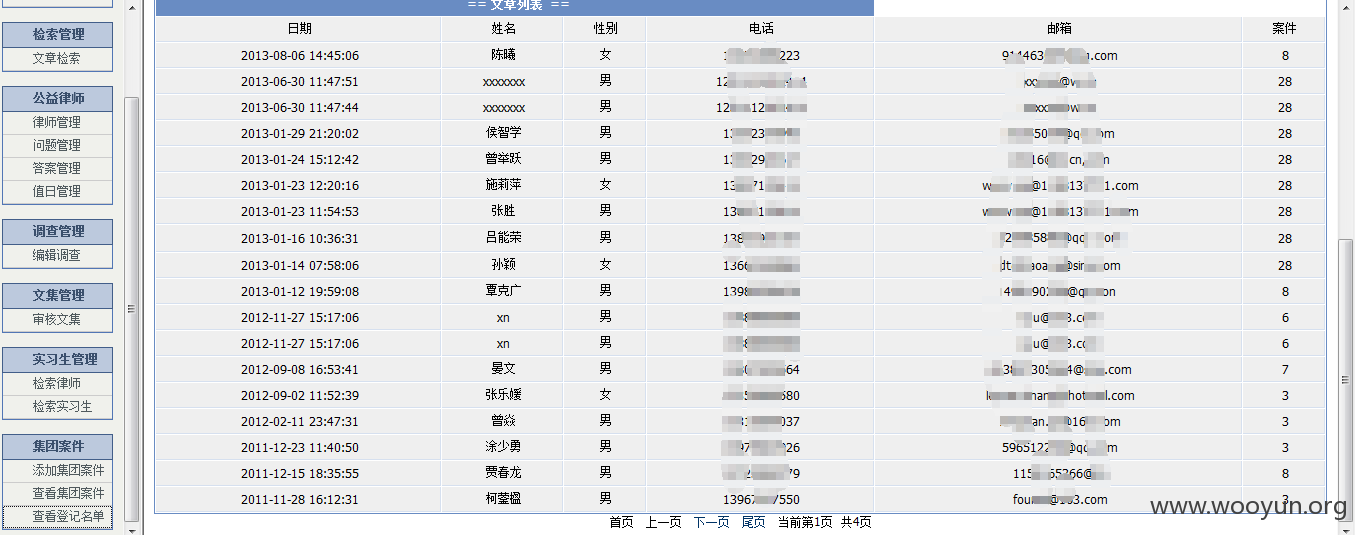Click the 实习生管理 section header
Viewport: 1356px width, 535px height.
coord(57,360)
